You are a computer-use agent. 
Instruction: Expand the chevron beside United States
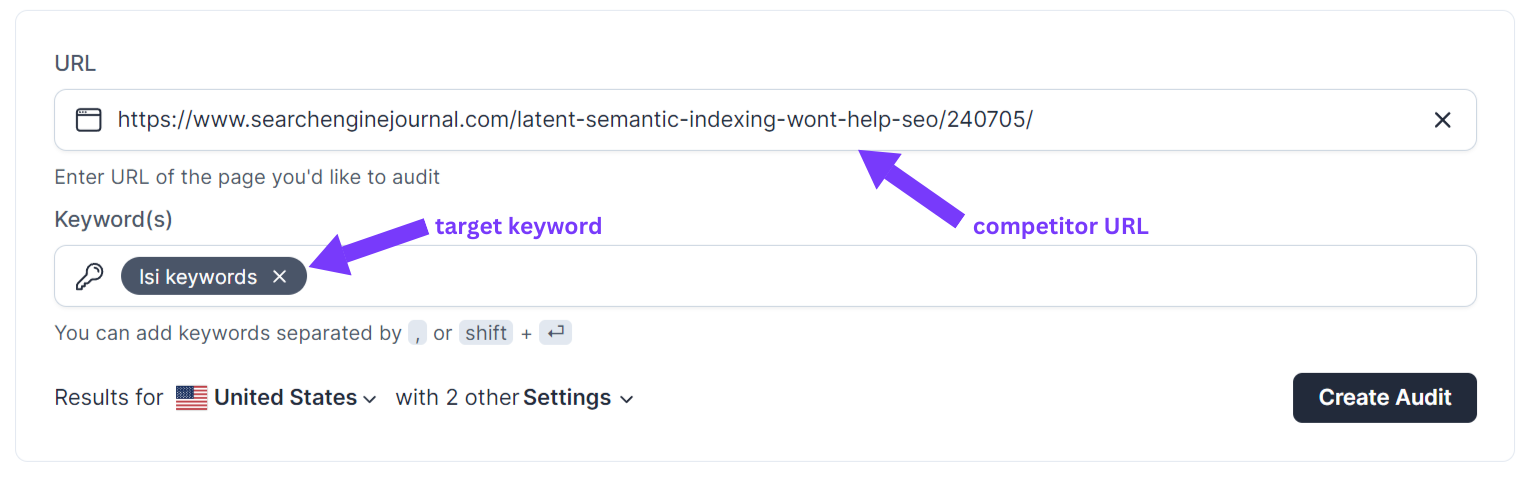click(370, 399)
